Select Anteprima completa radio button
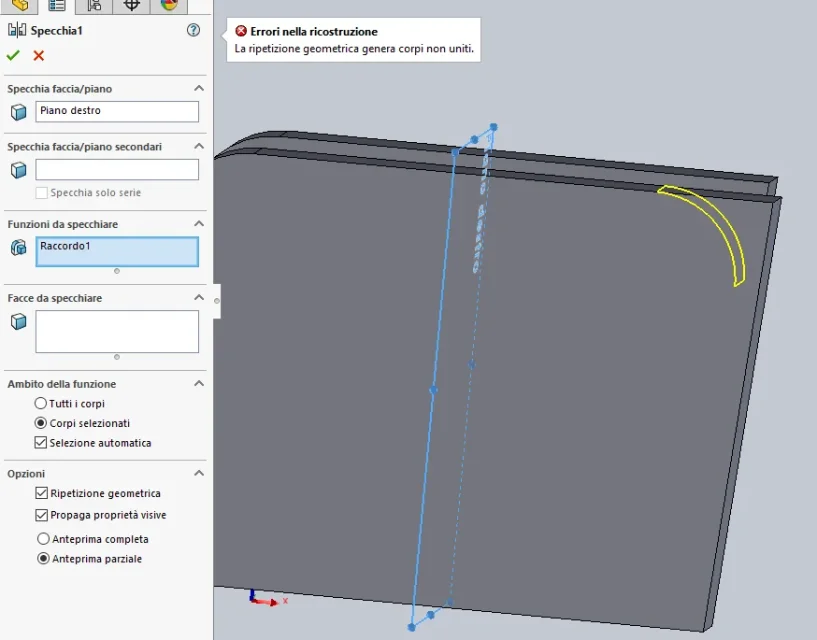The image size is (817, 640). tap(43, 539)
